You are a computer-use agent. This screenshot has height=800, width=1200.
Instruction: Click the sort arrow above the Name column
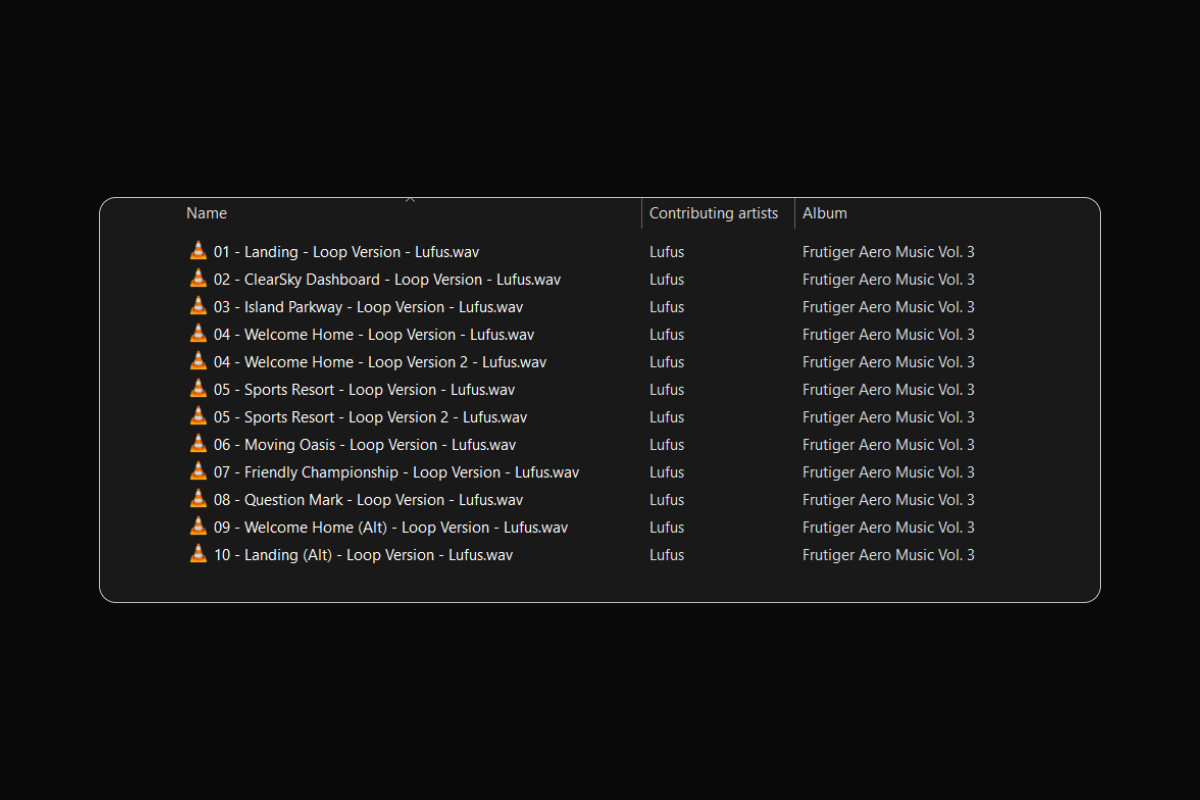[x=410, y=200]
